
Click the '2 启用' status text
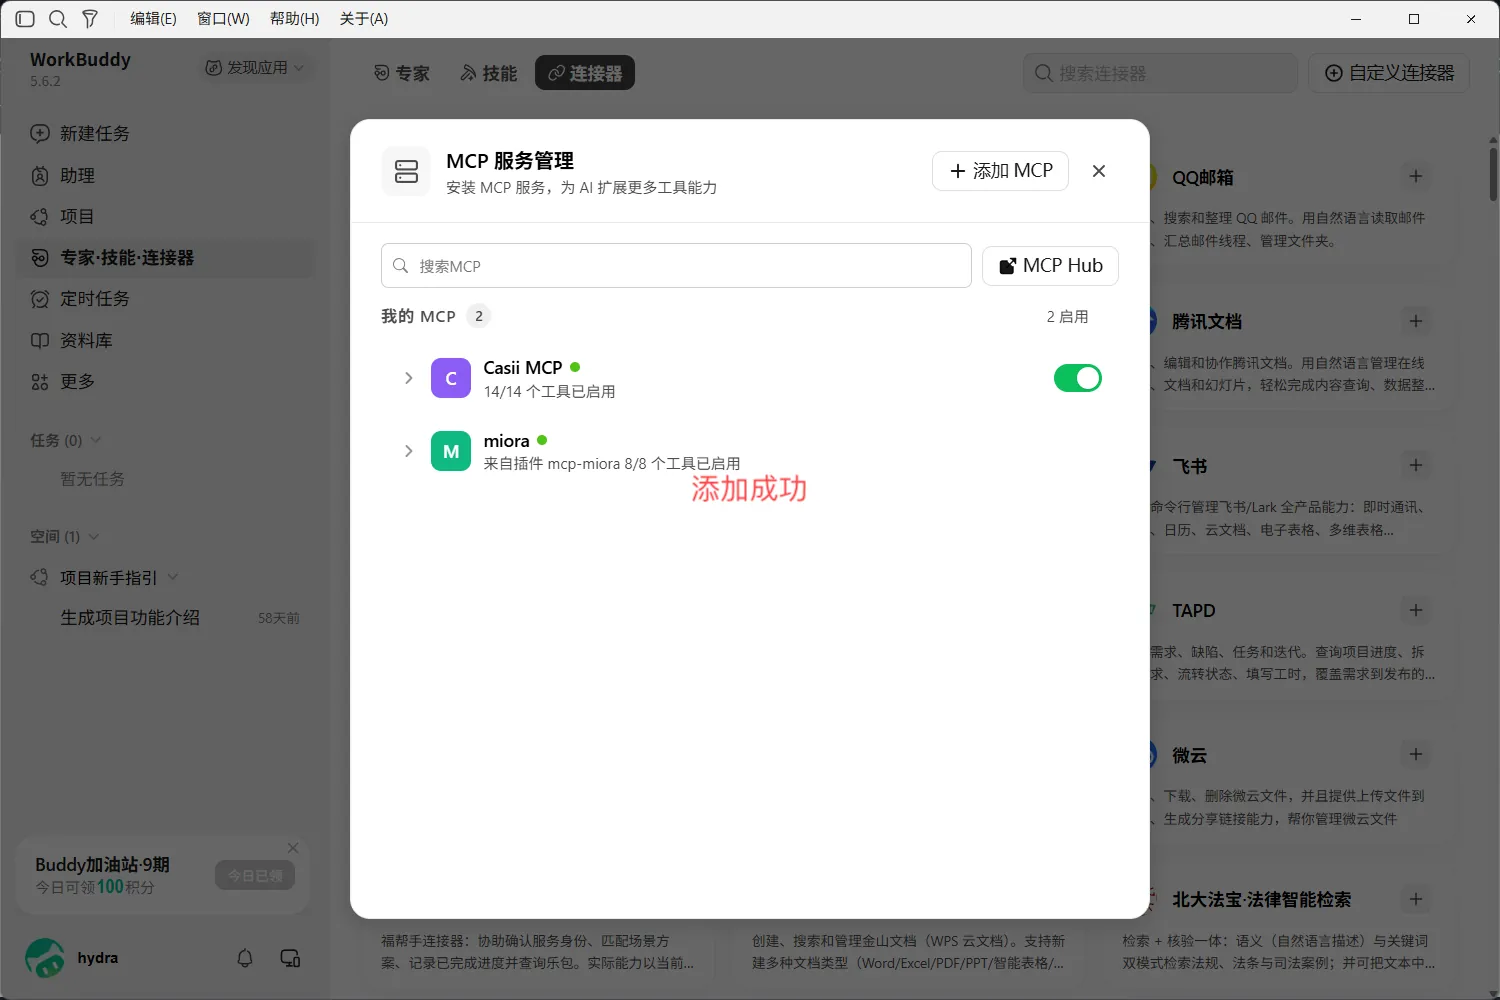pos(1067,317)
